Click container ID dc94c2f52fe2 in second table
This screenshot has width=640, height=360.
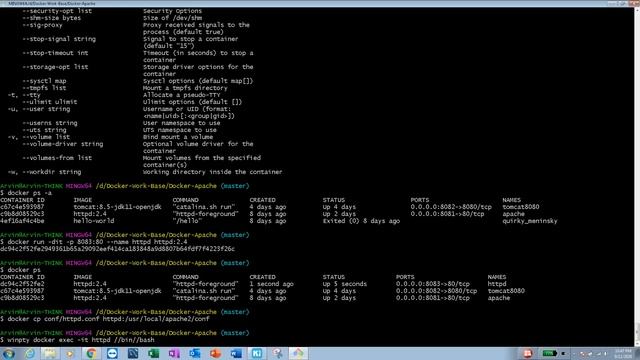22,284
